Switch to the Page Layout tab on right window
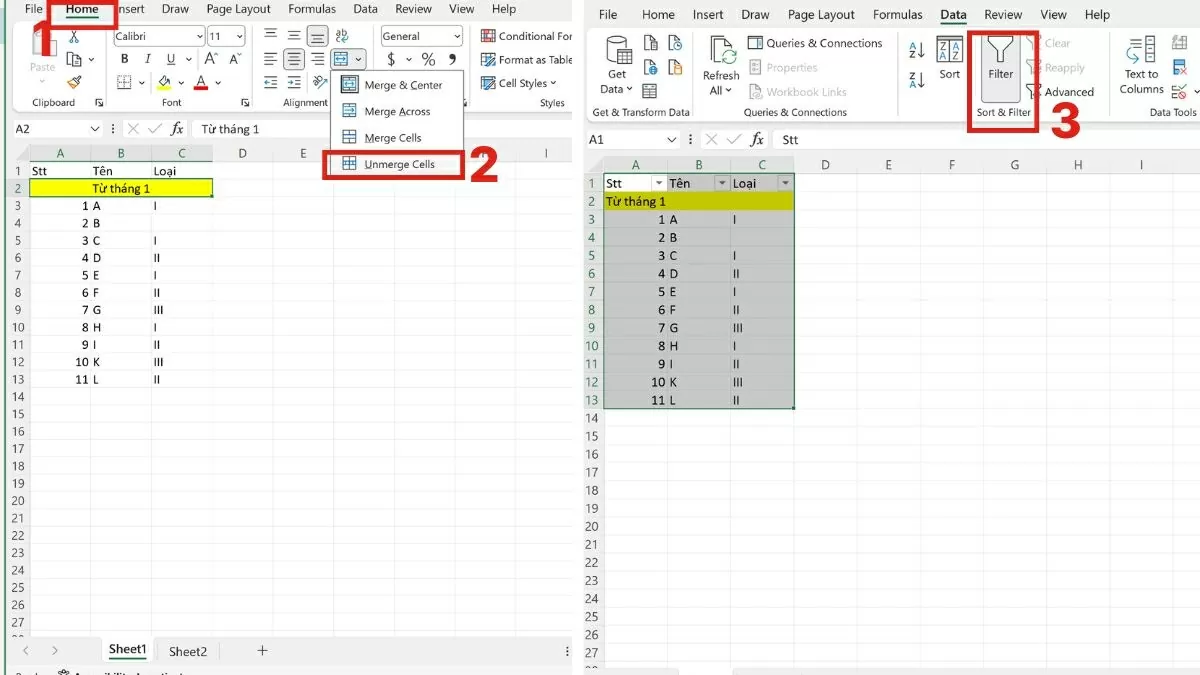1200x675 pixels. (821, 15)
